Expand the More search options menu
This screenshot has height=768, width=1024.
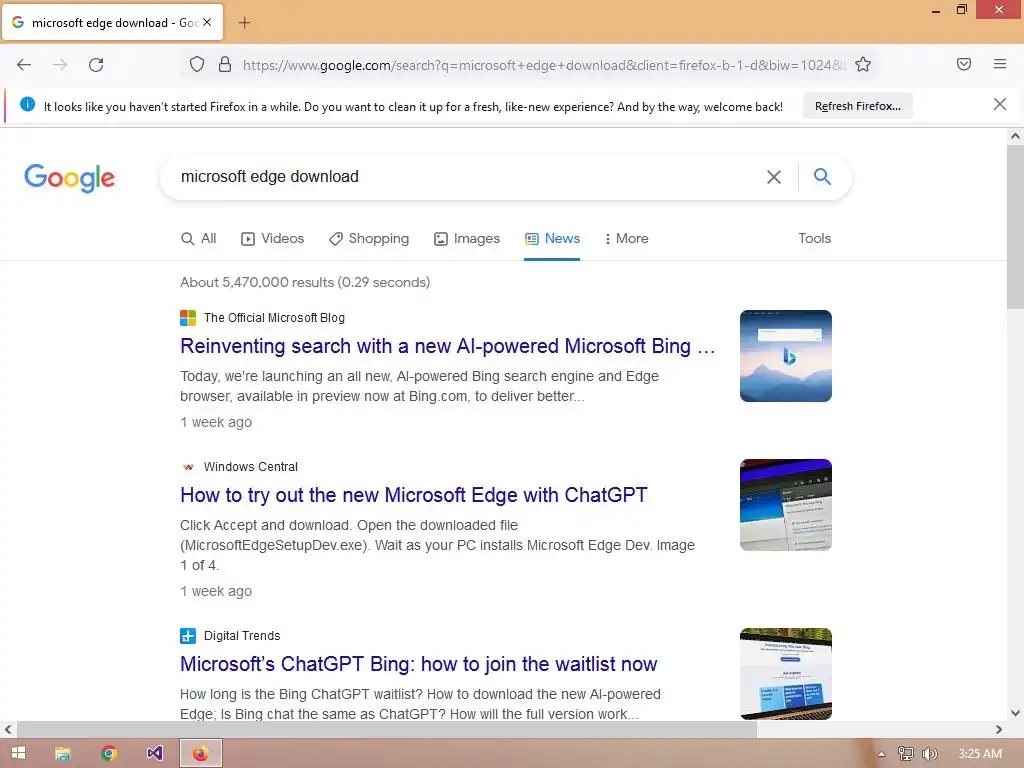click(x=626, y=239)
